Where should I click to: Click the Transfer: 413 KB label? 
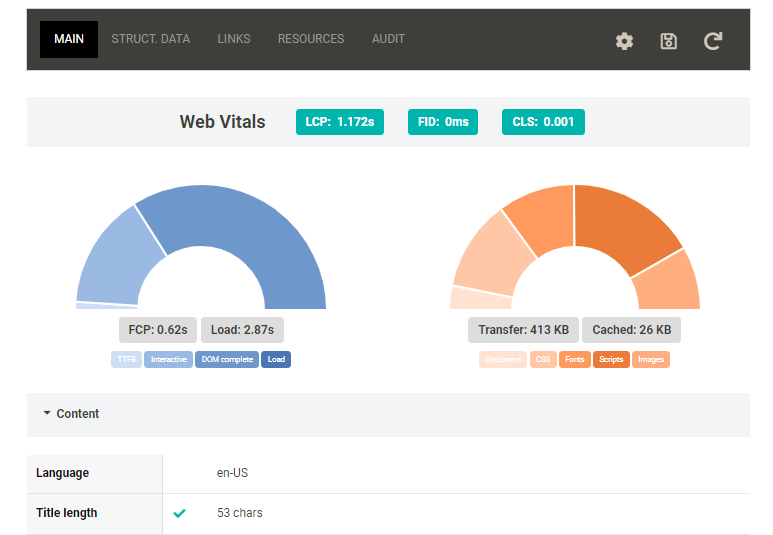(524, 330)
